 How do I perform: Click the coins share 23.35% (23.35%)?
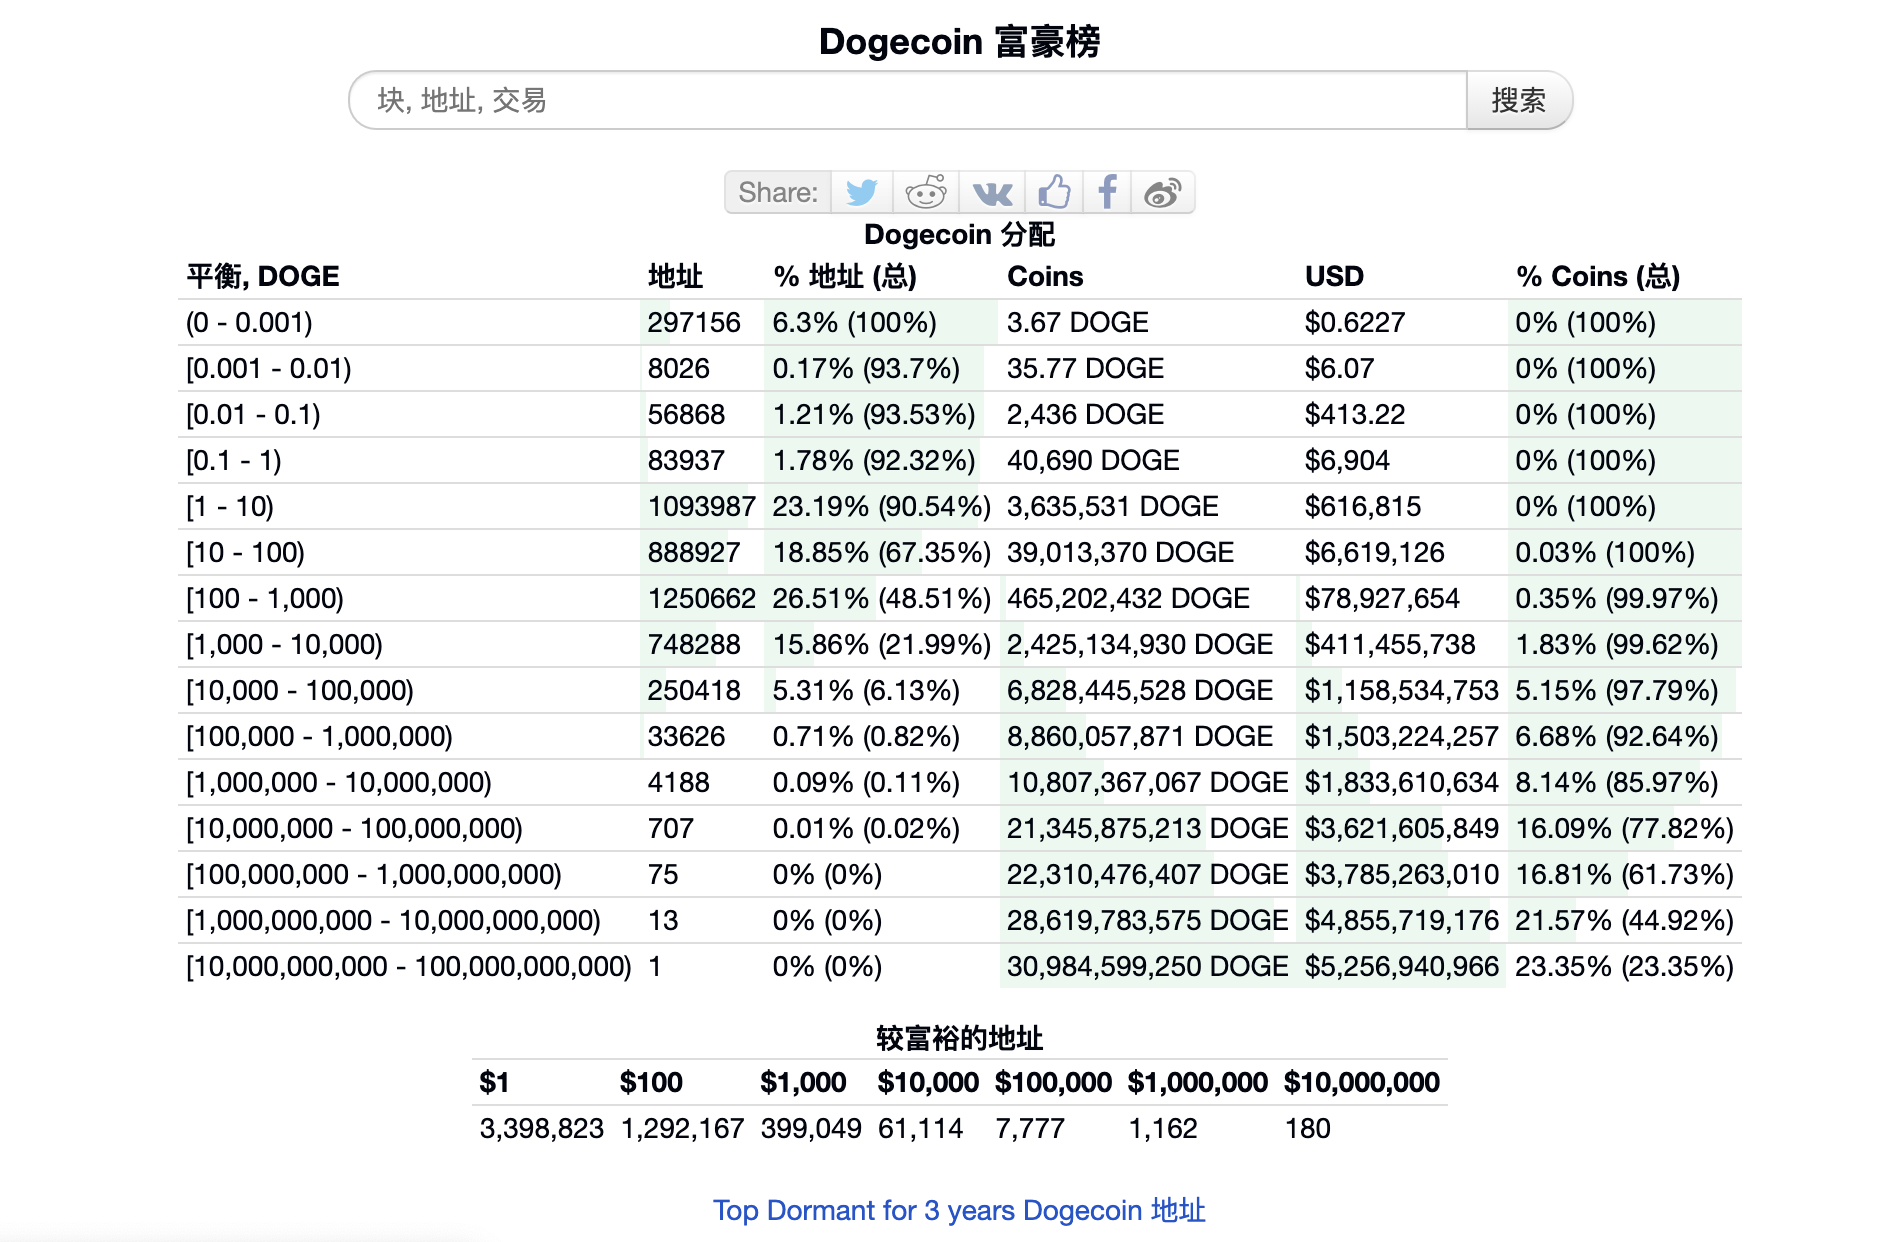coord(1624,966)
